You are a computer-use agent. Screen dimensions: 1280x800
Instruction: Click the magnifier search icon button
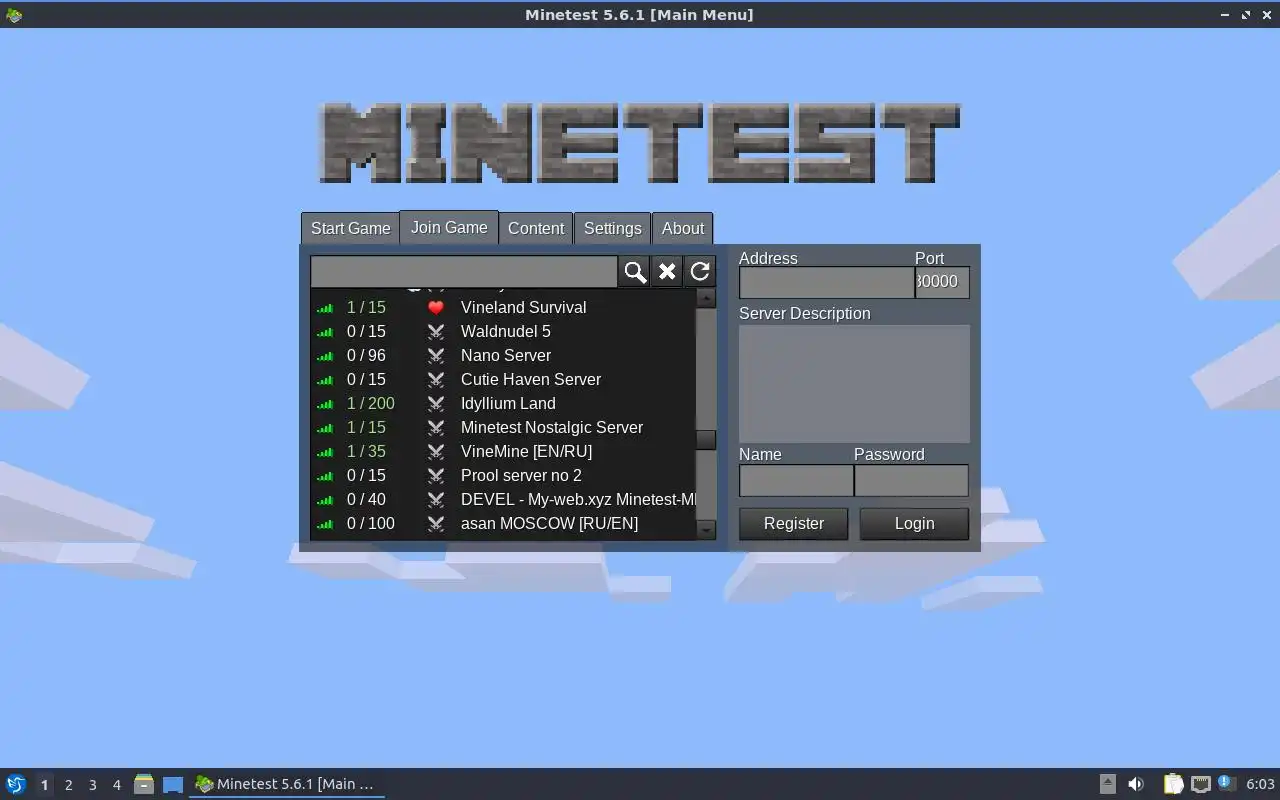(635, 271)
